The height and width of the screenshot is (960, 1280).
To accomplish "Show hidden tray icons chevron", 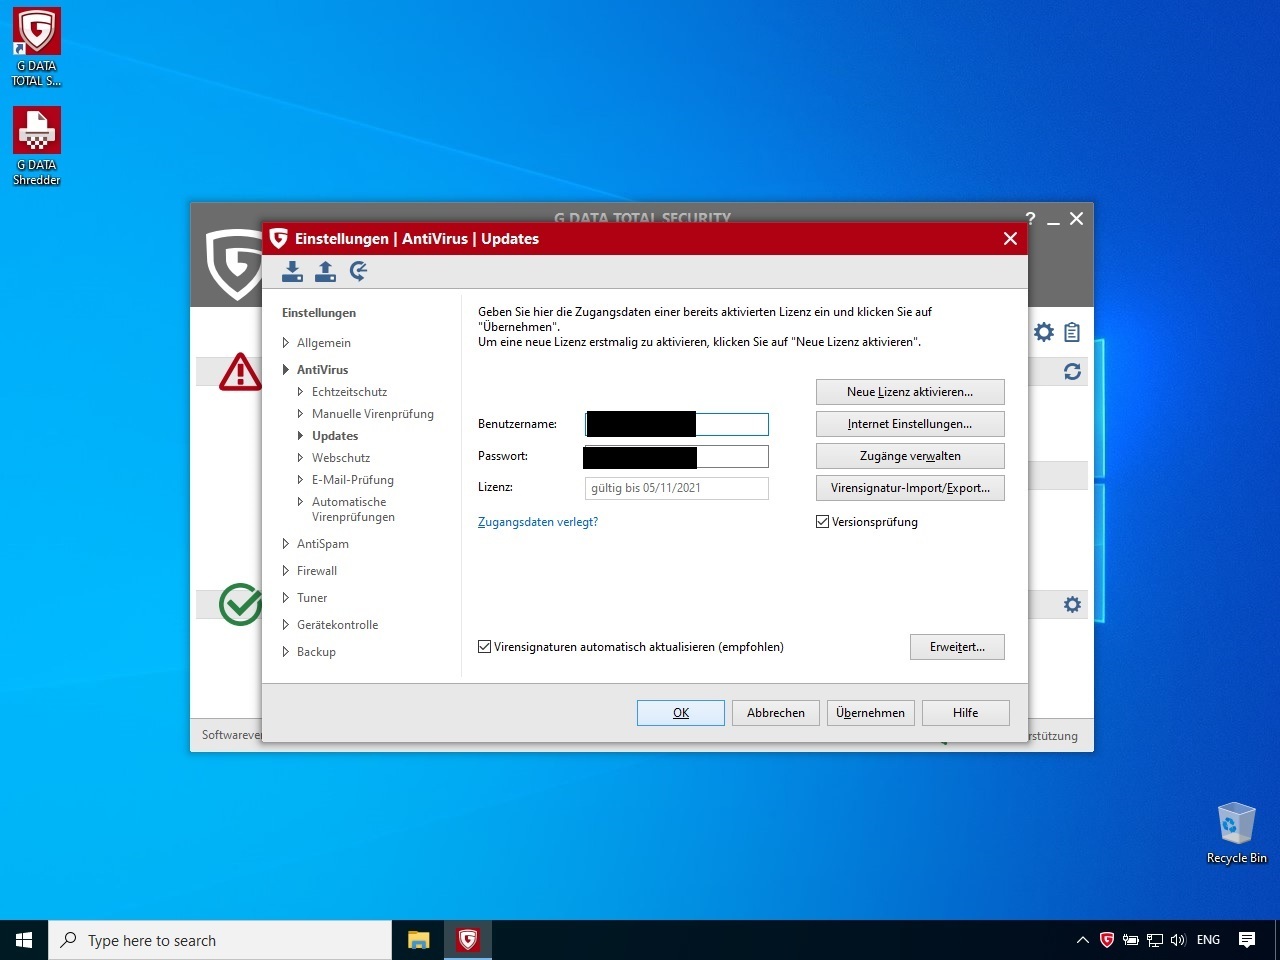I will click(x=1082, y=940).
